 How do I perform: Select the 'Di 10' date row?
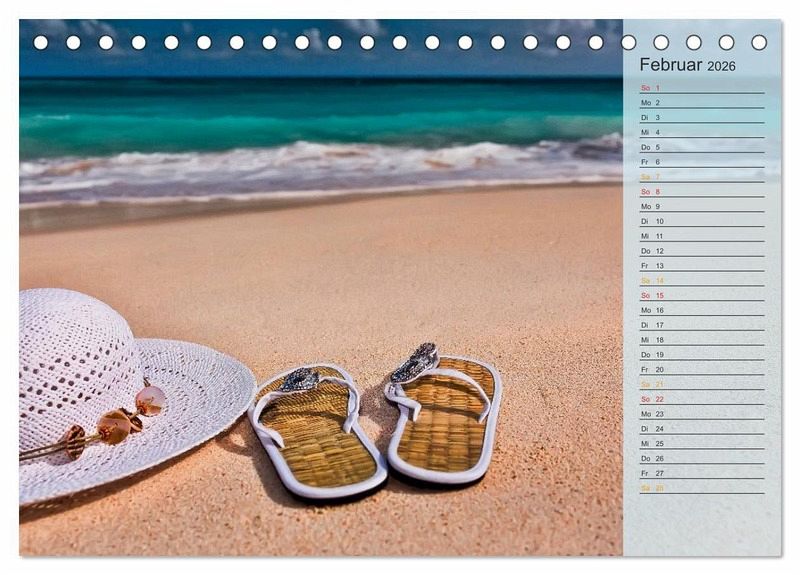(x=702, y=221)
